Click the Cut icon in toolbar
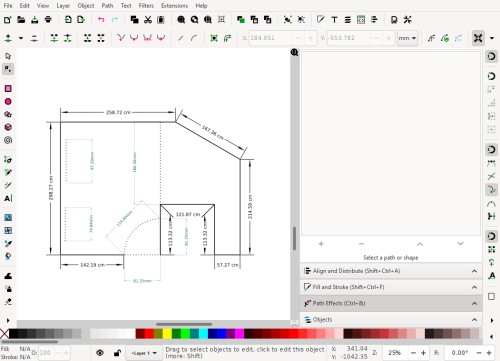This screenshot has height=361, width=500. 148,20
